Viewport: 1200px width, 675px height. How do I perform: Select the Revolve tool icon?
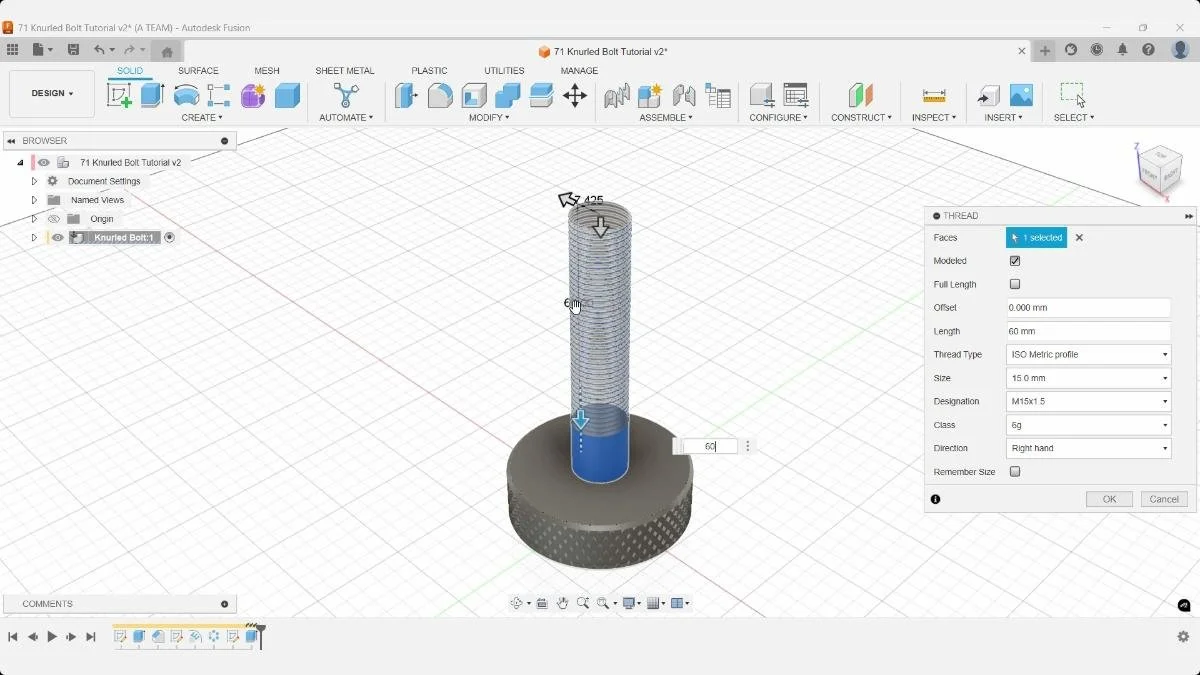(x=186, y=95)
